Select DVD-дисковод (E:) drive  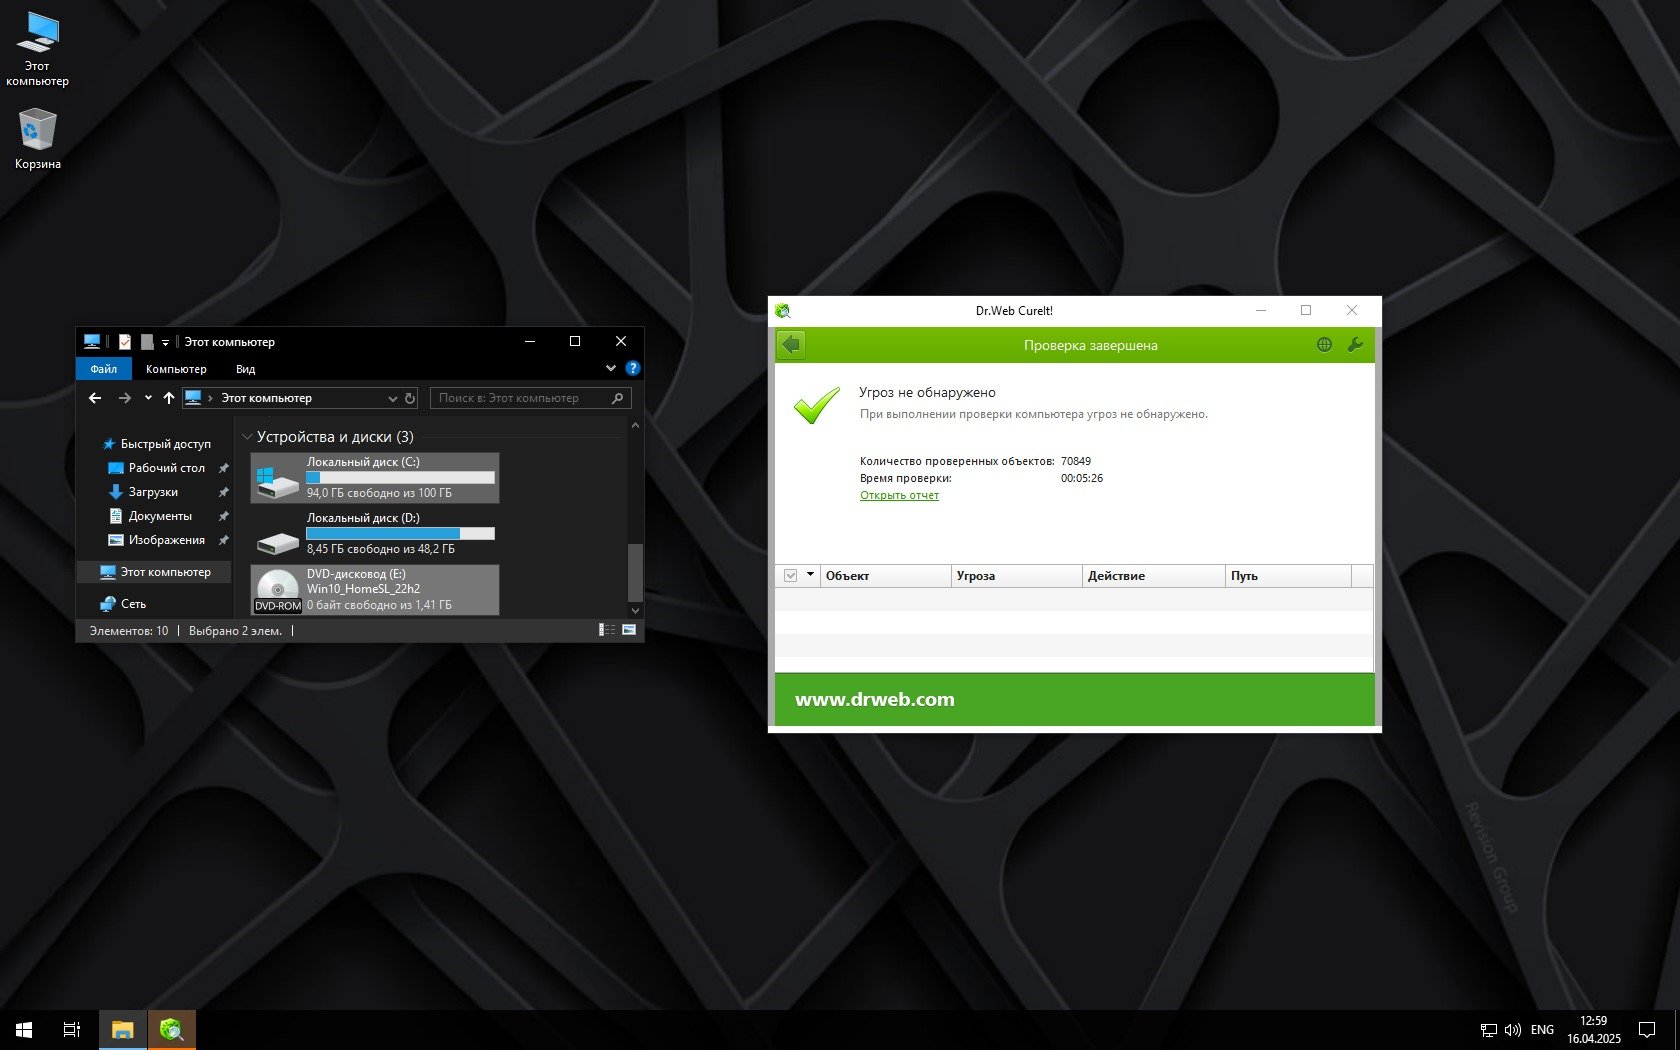coord(375,590)
